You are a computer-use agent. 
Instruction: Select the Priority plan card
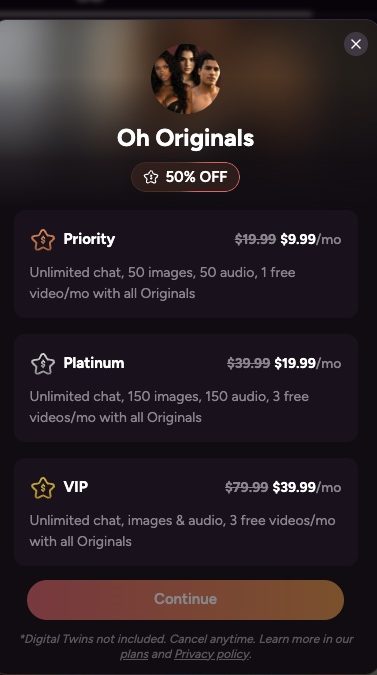tap(186, 264)
